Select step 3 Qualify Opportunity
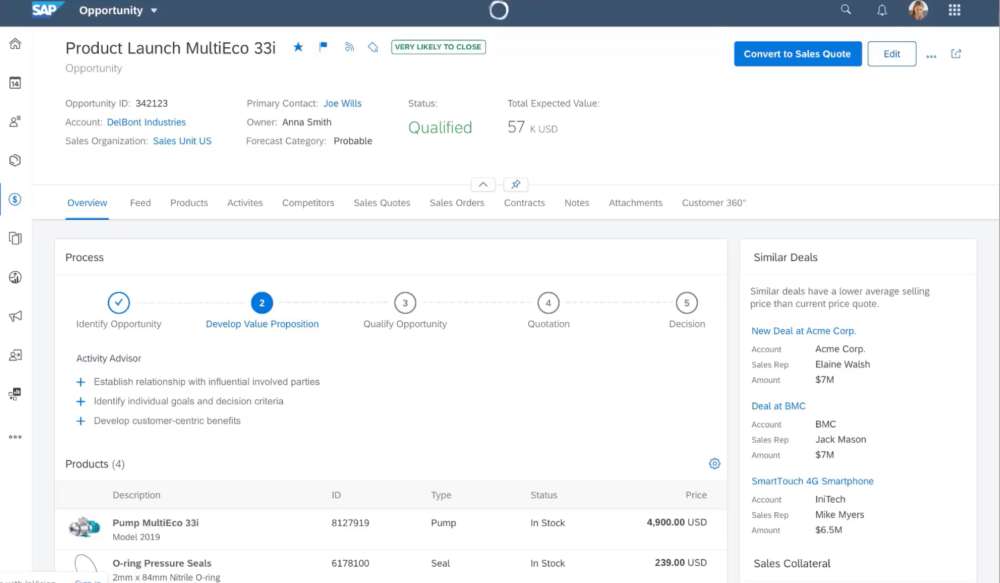The width and height of the screenshot is (1000, 583). pos(405,303)
